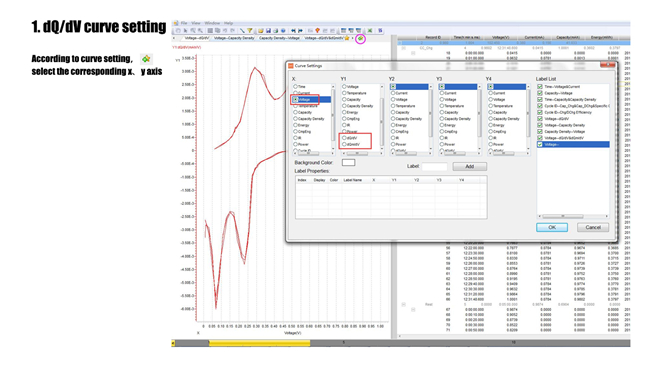Click the green Excel export icon
The width and height of the screenshot is (650, 365).
click(370, 31)
